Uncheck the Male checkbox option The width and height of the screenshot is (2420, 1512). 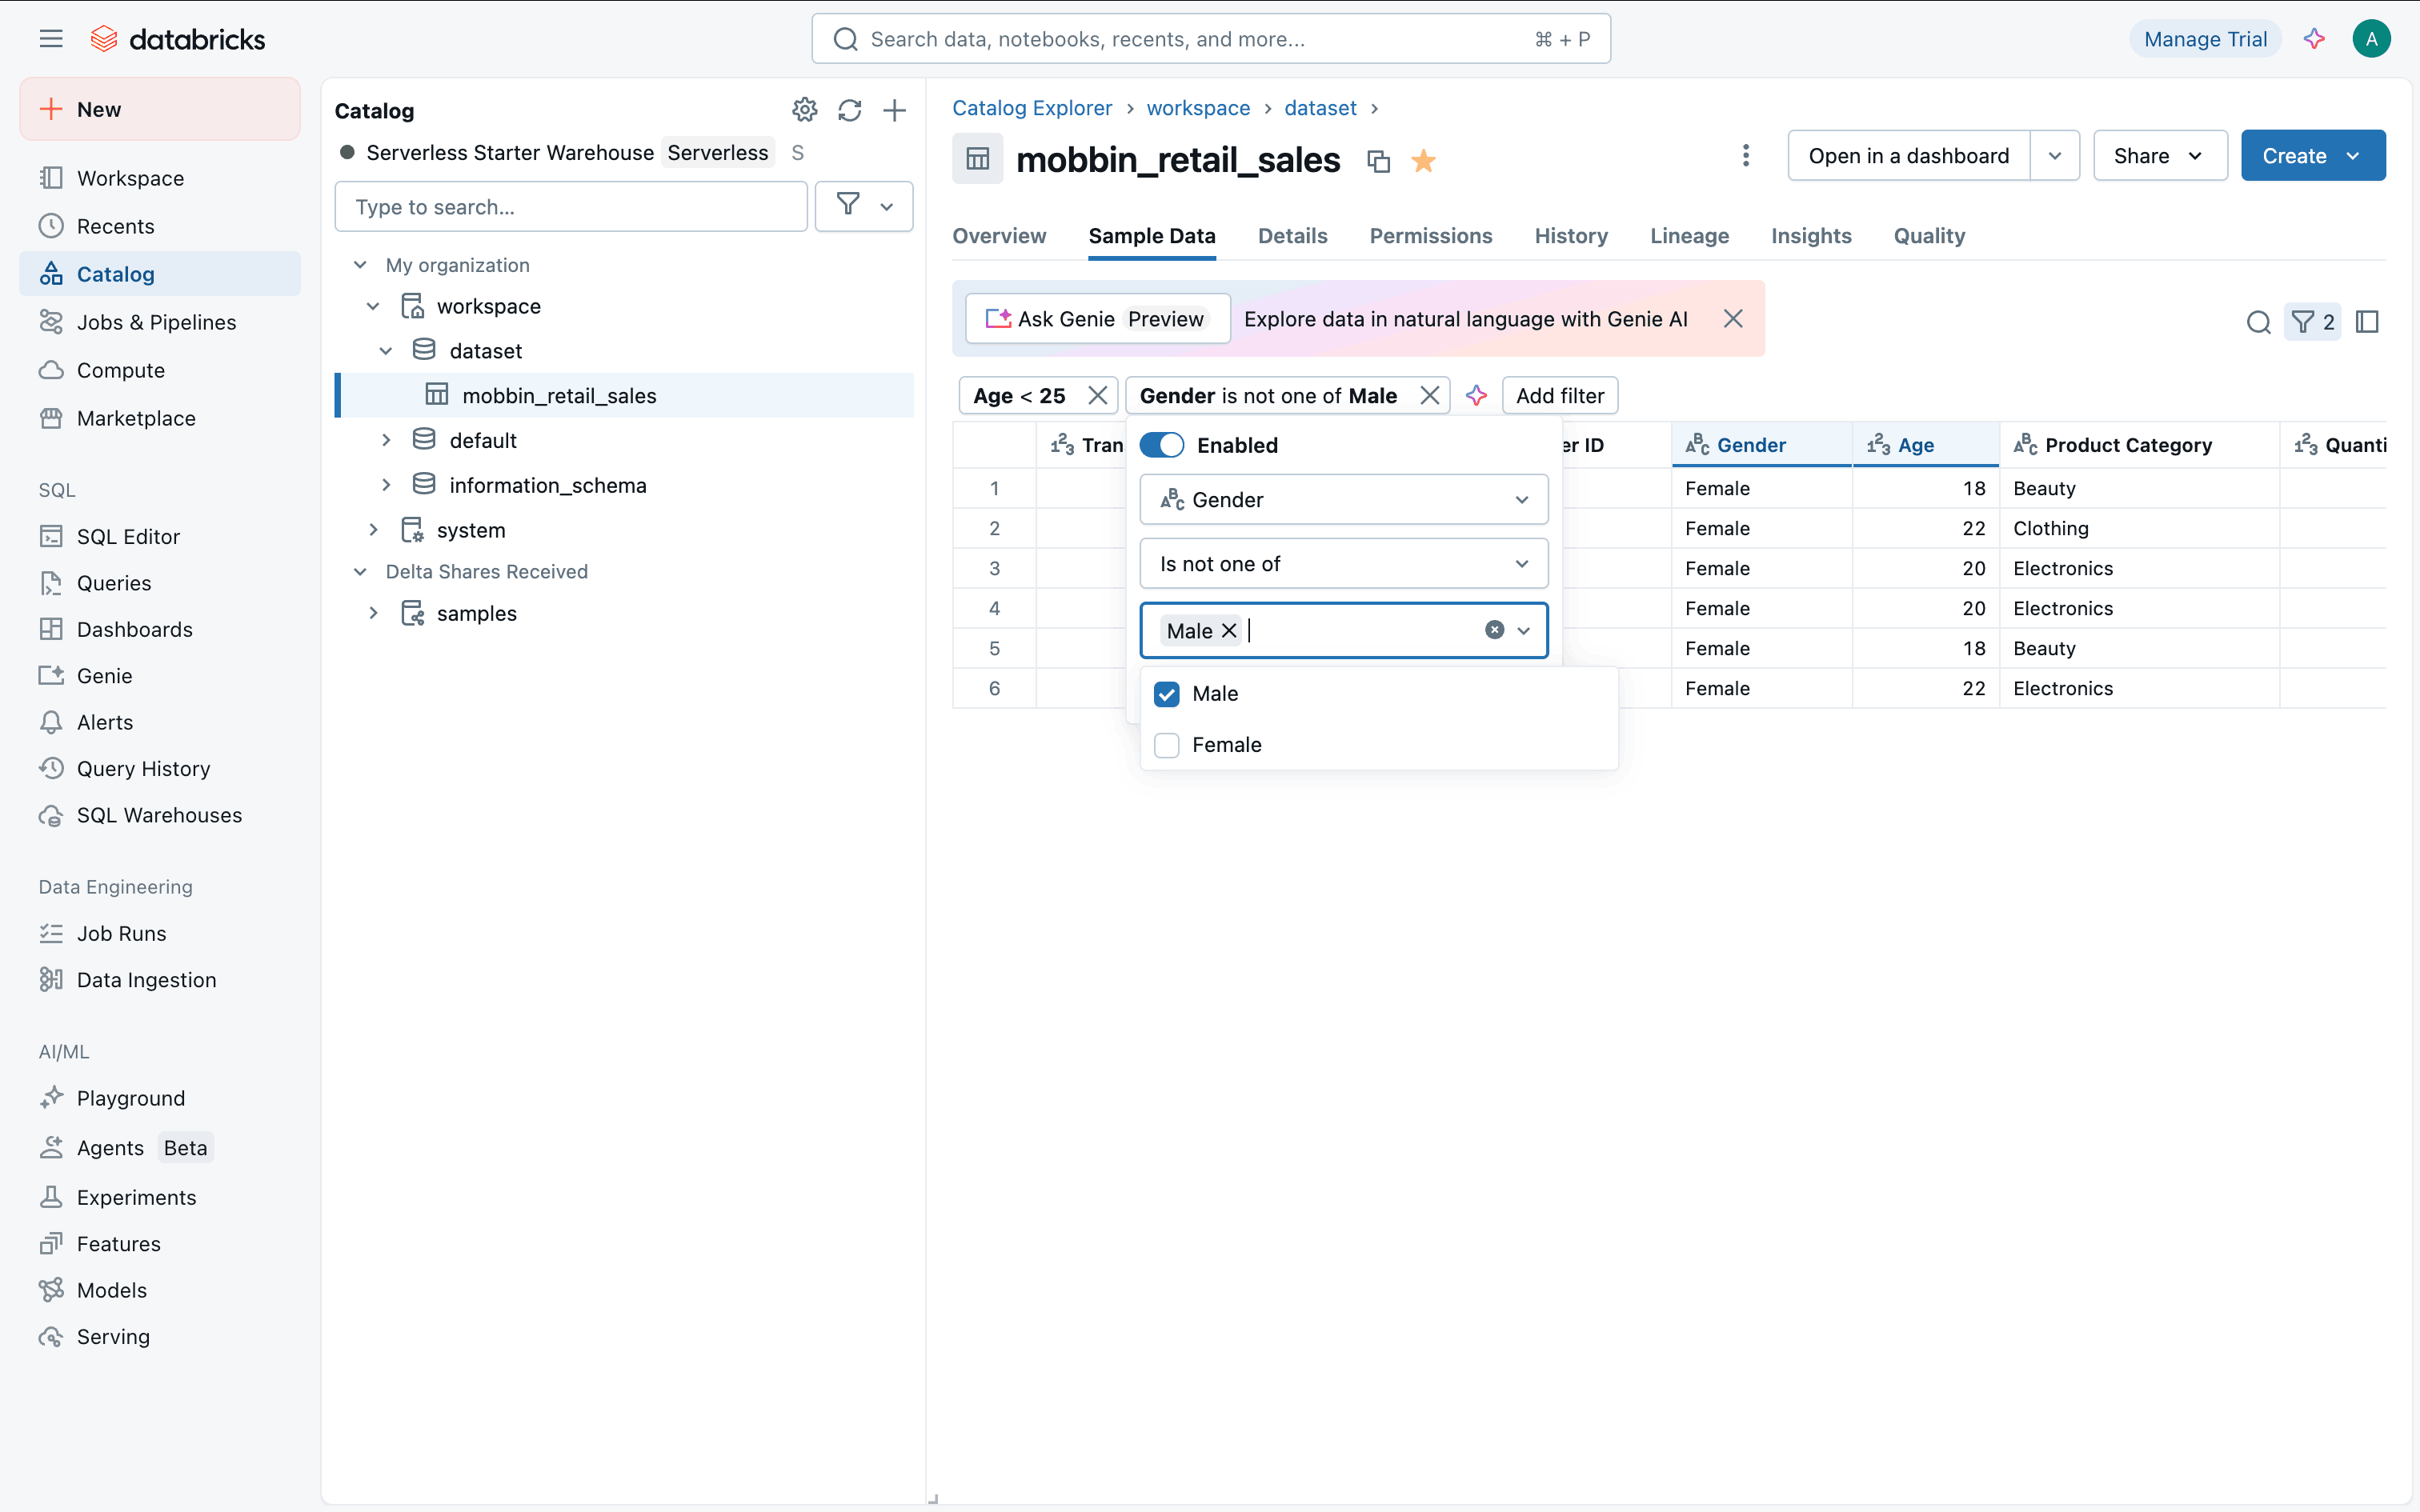[x=1166, y=694]
